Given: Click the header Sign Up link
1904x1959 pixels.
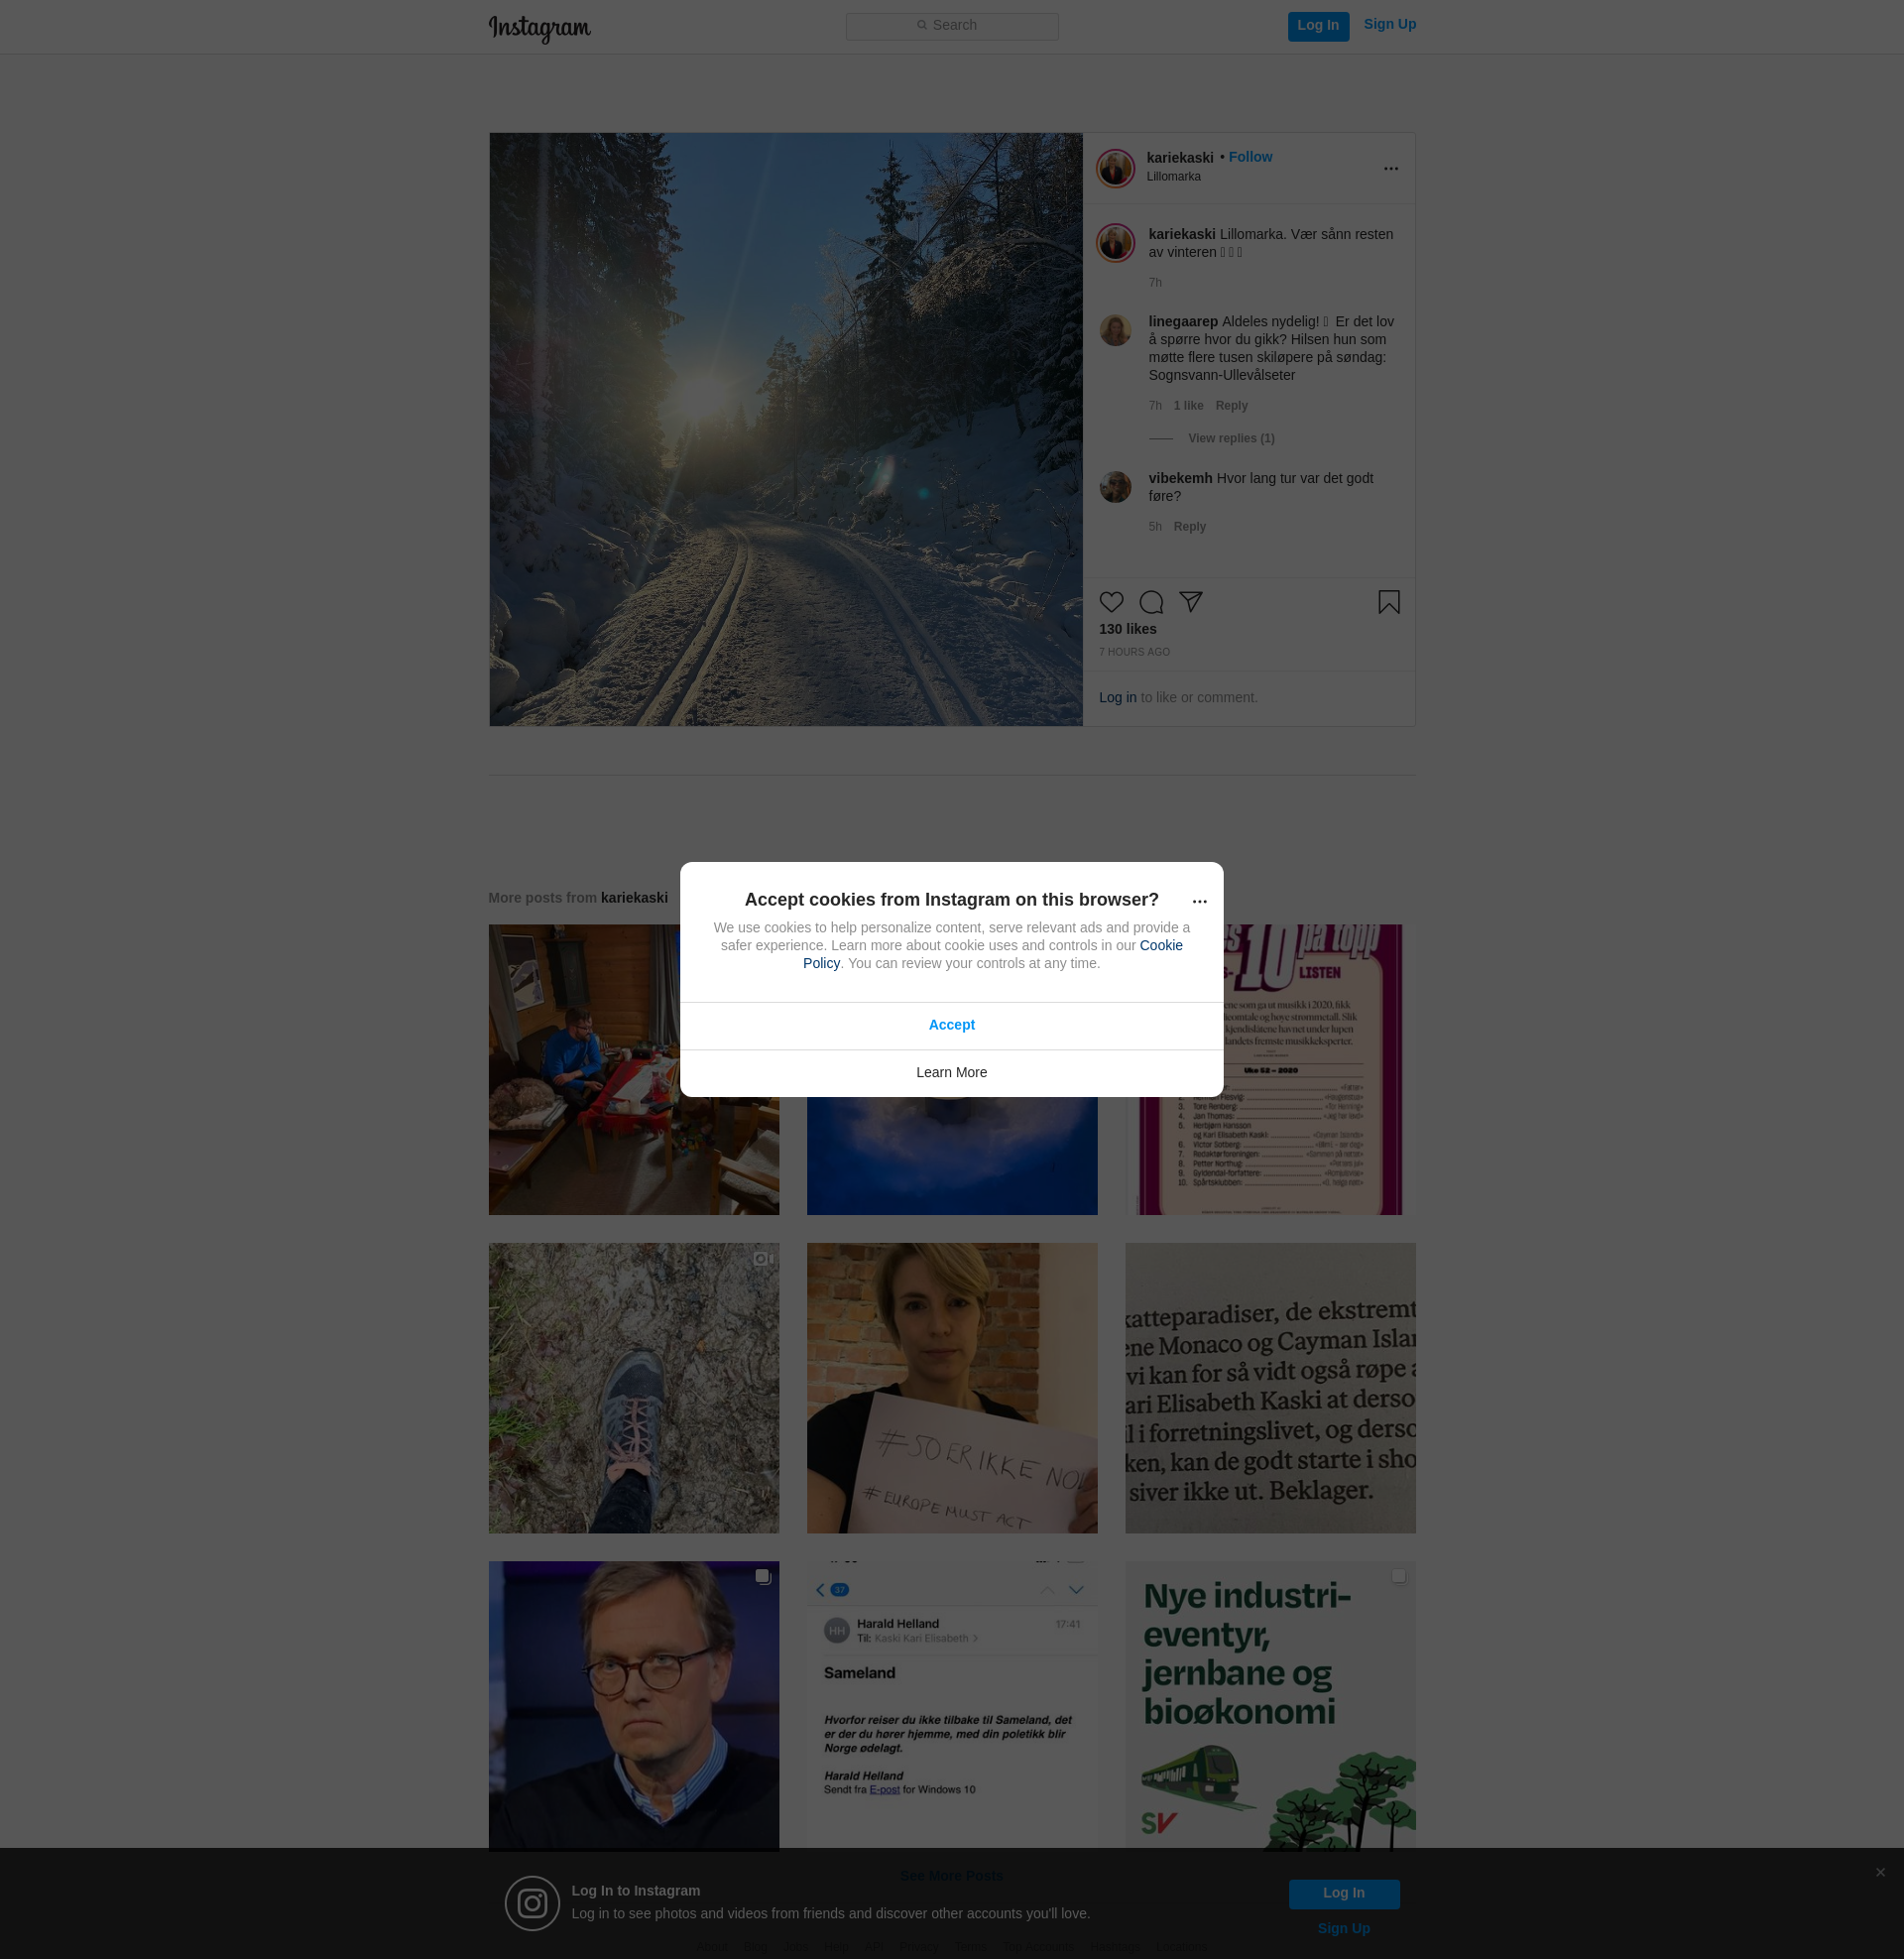Looking at the screenshot, I should 1389,24.
